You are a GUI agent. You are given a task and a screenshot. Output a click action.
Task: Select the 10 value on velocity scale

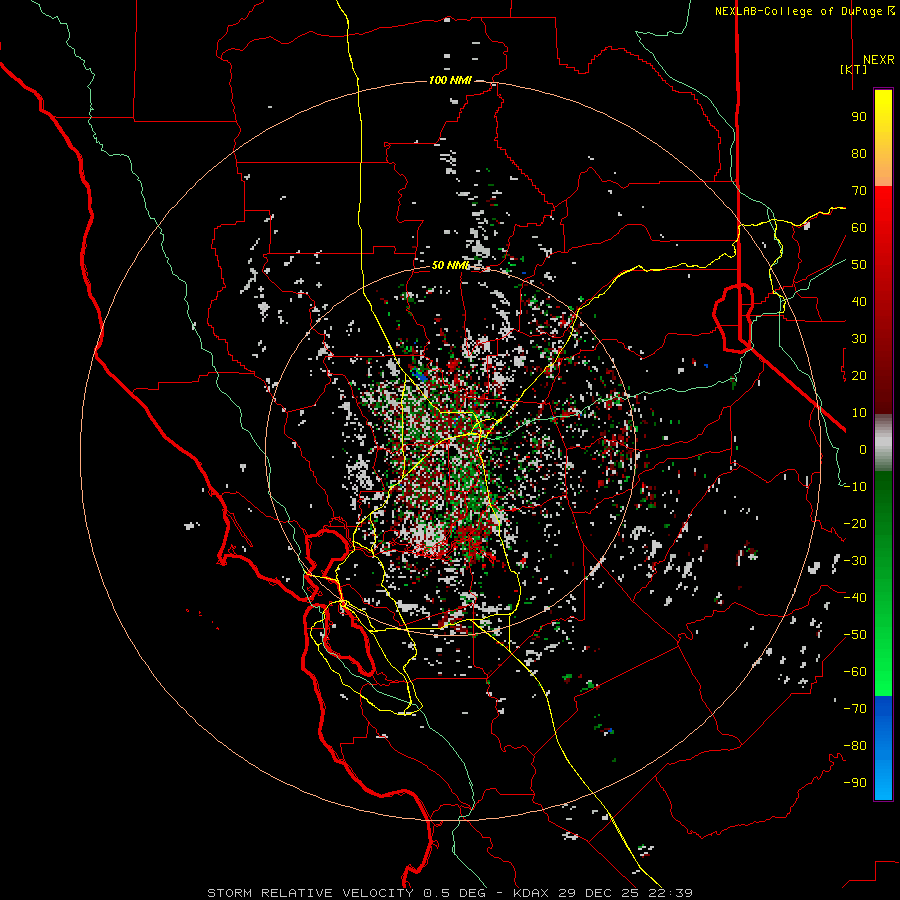pyautogui.click(x=859, y=413)
